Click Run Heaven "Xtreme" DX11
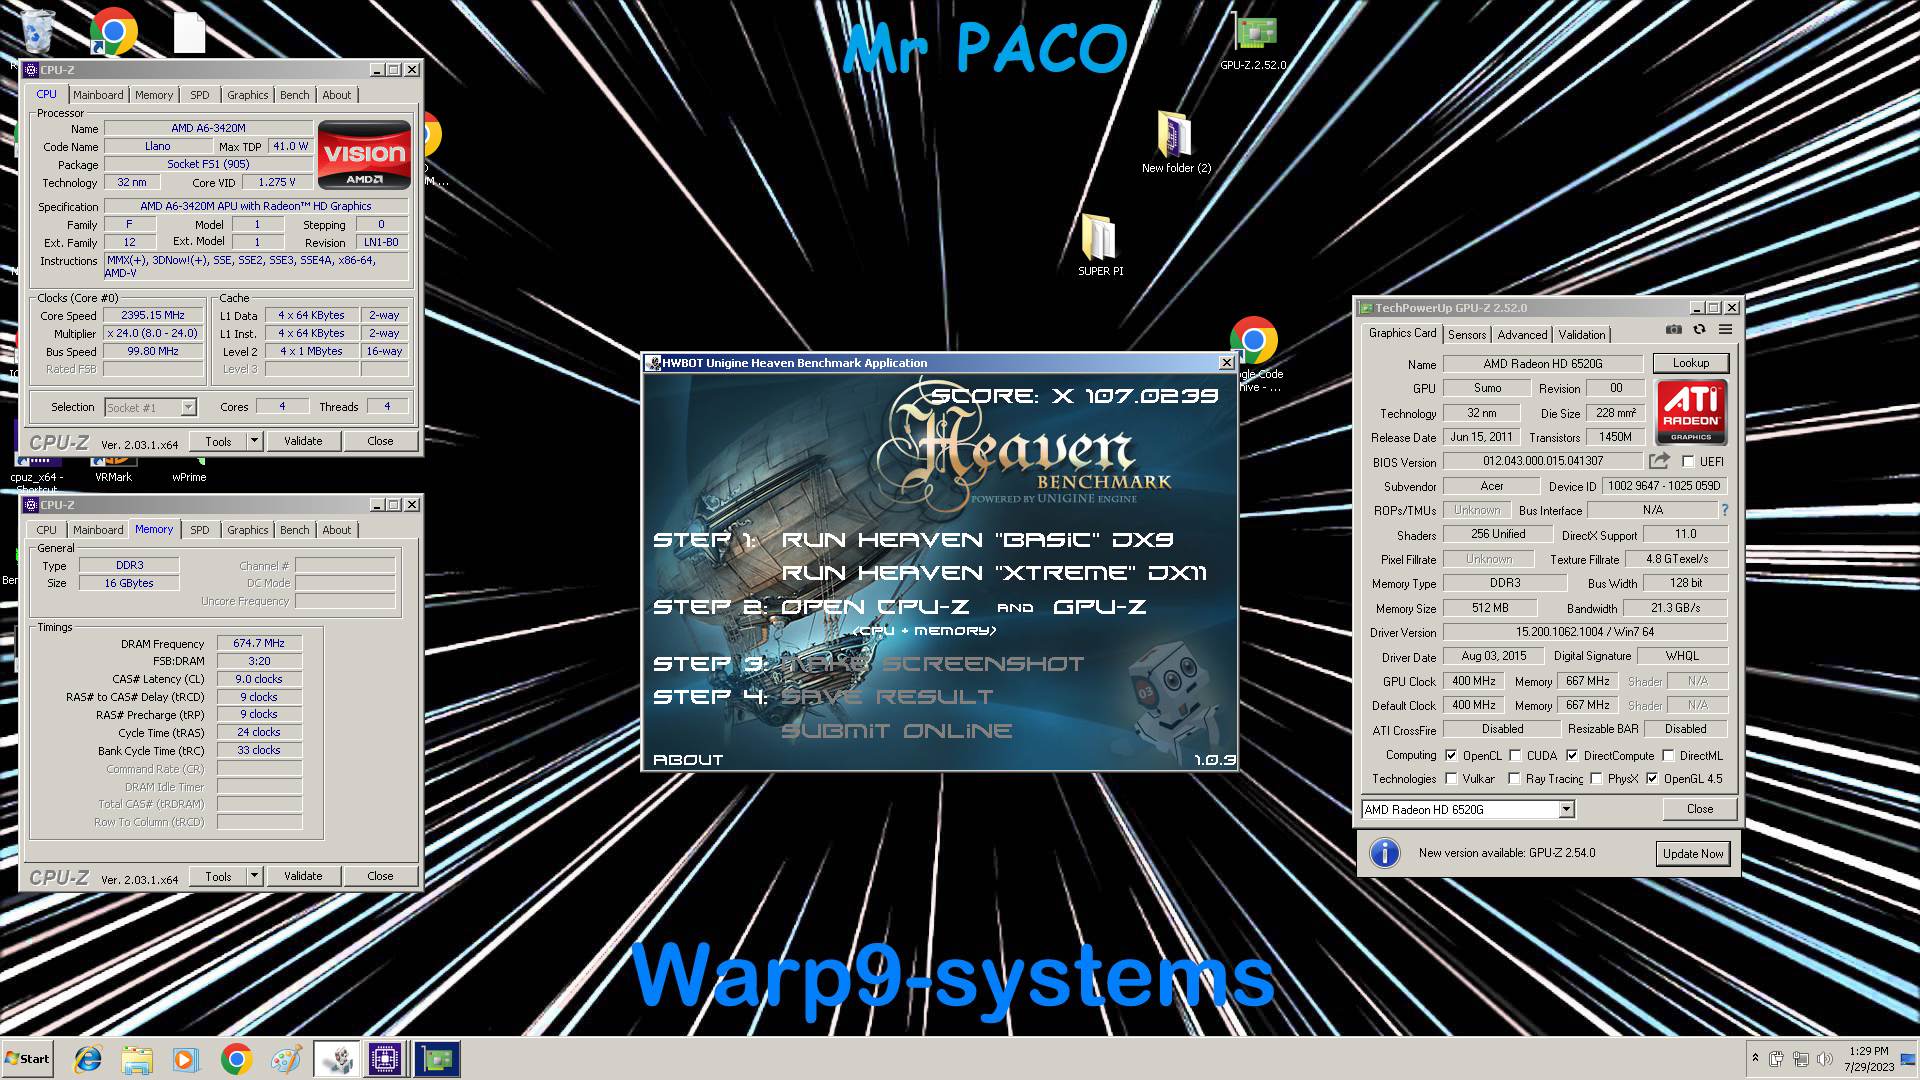The image size is (1920, 1080). 994,573
